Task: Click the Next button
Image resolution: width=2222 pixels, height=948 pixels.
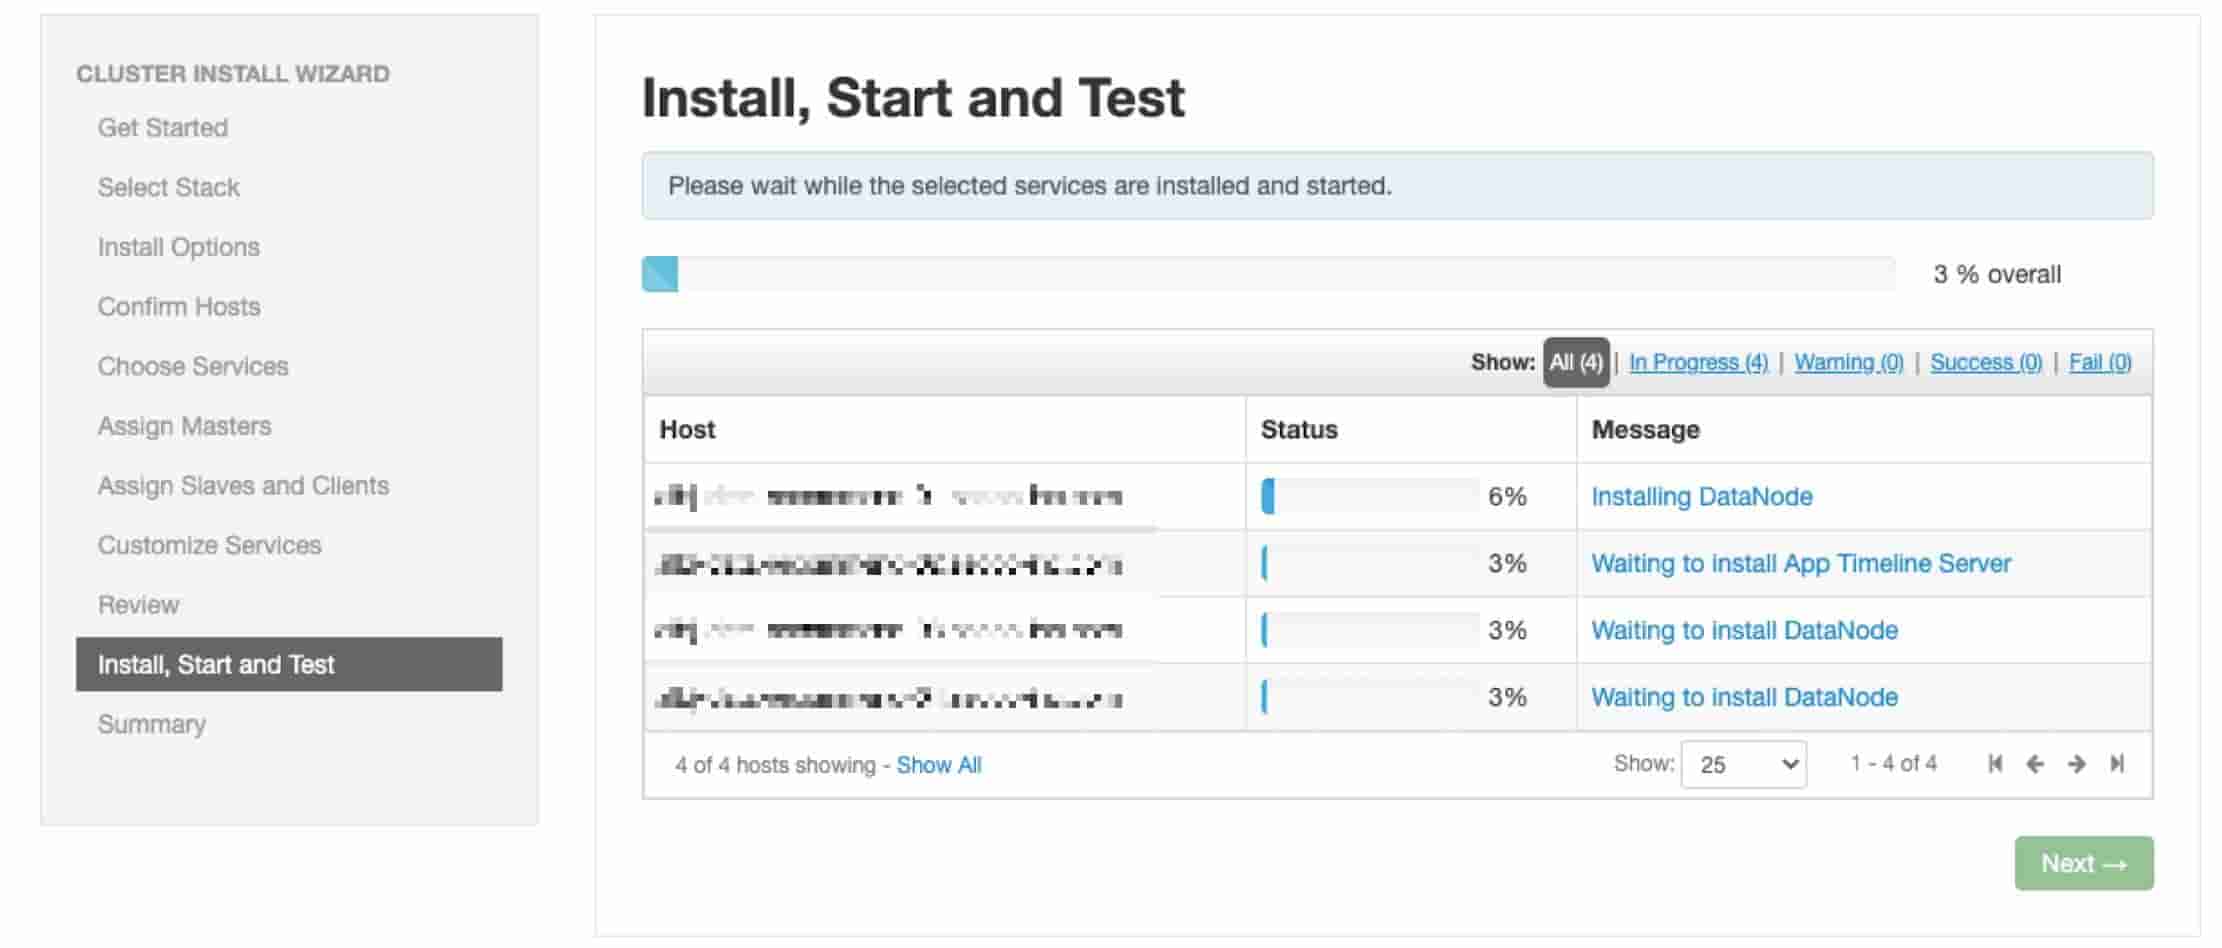Action: point(2084,863)
